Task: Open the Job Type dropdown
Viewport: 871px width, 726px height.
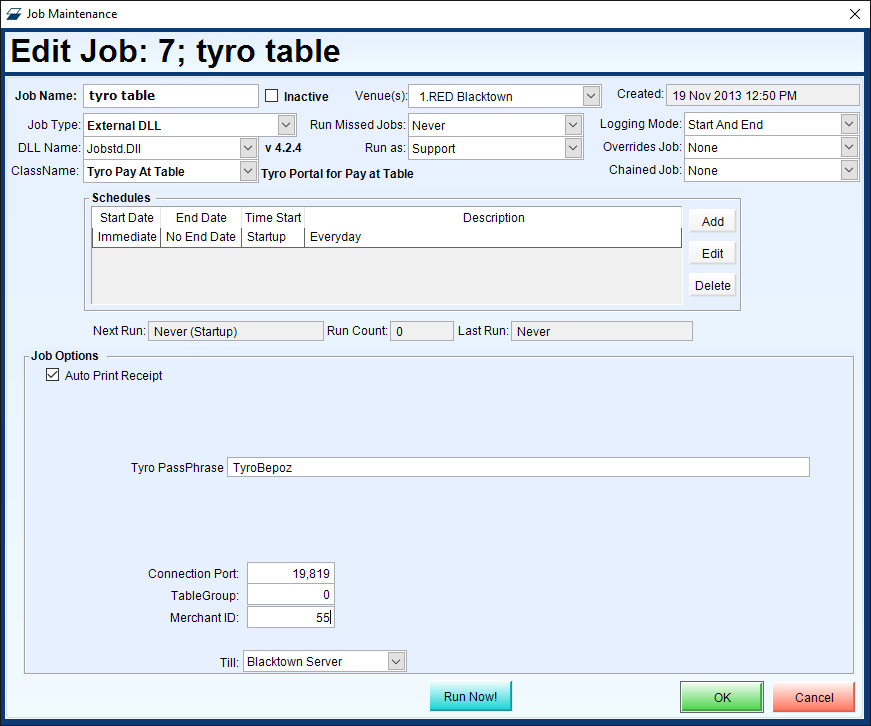Action: tap(285, 124)
